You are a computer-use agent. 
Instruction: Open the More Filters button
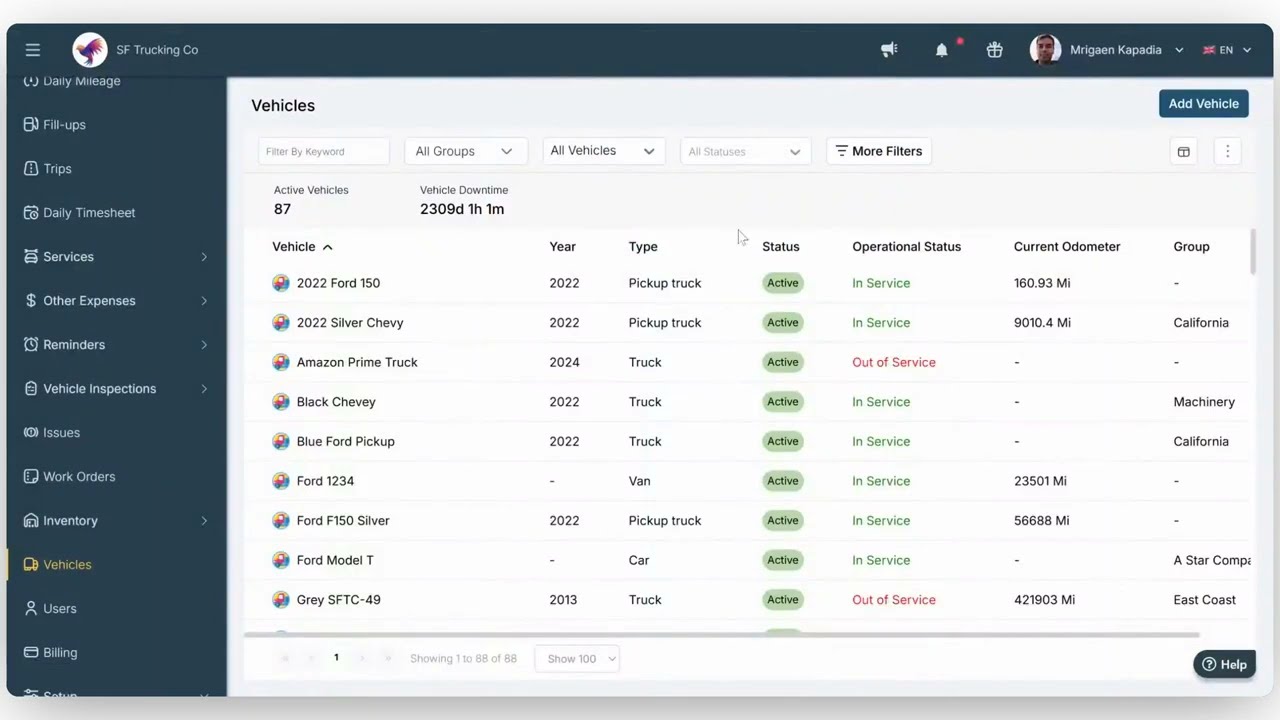pyautogui.click(x=879, y=151)
